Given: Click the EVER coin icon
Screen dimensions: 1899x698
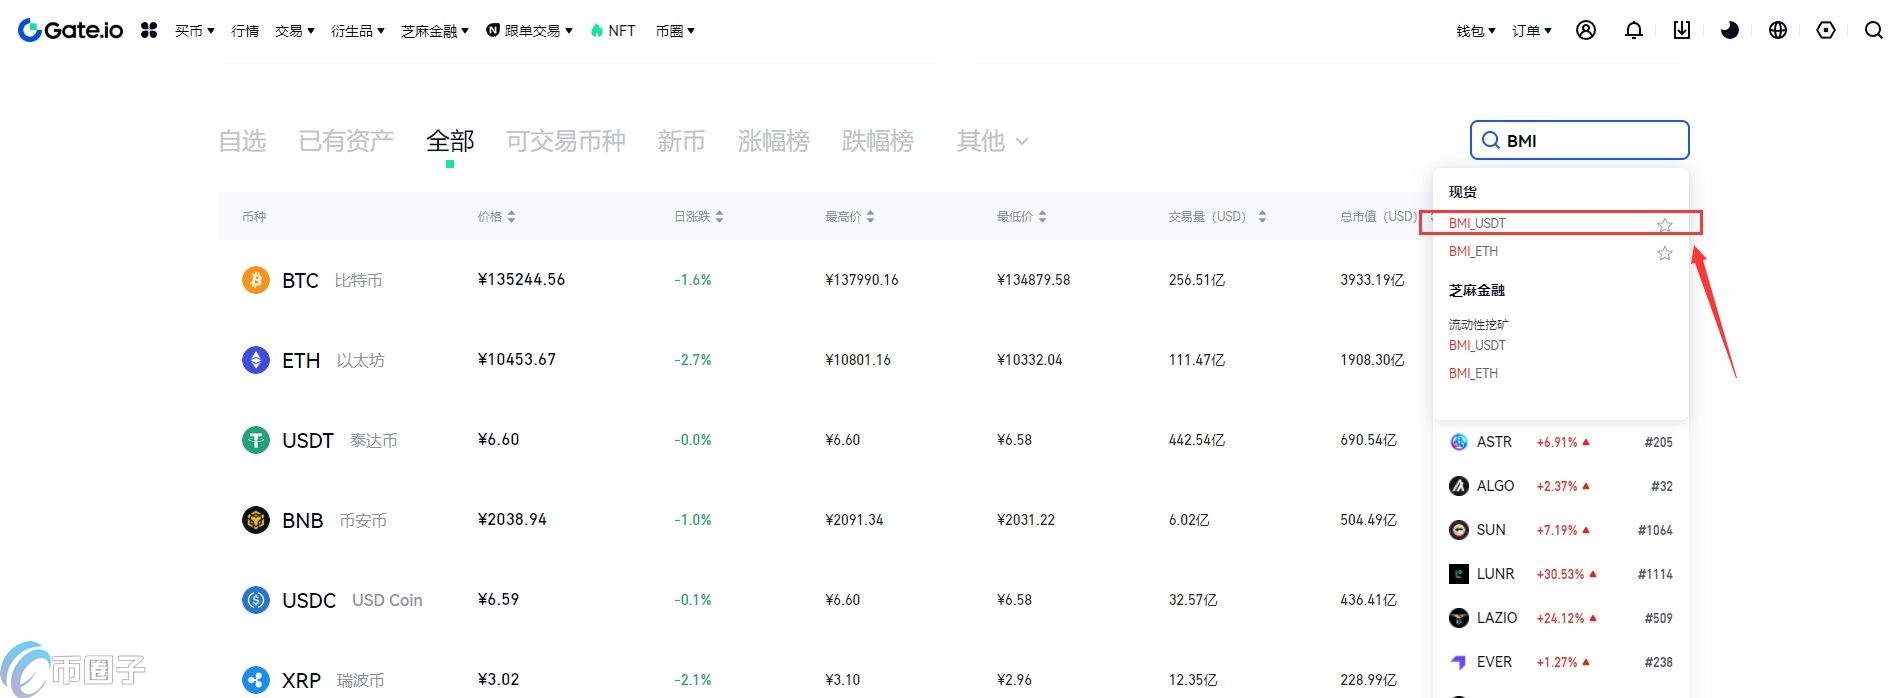Looking at the screenshot, I should coord(1459,662).
